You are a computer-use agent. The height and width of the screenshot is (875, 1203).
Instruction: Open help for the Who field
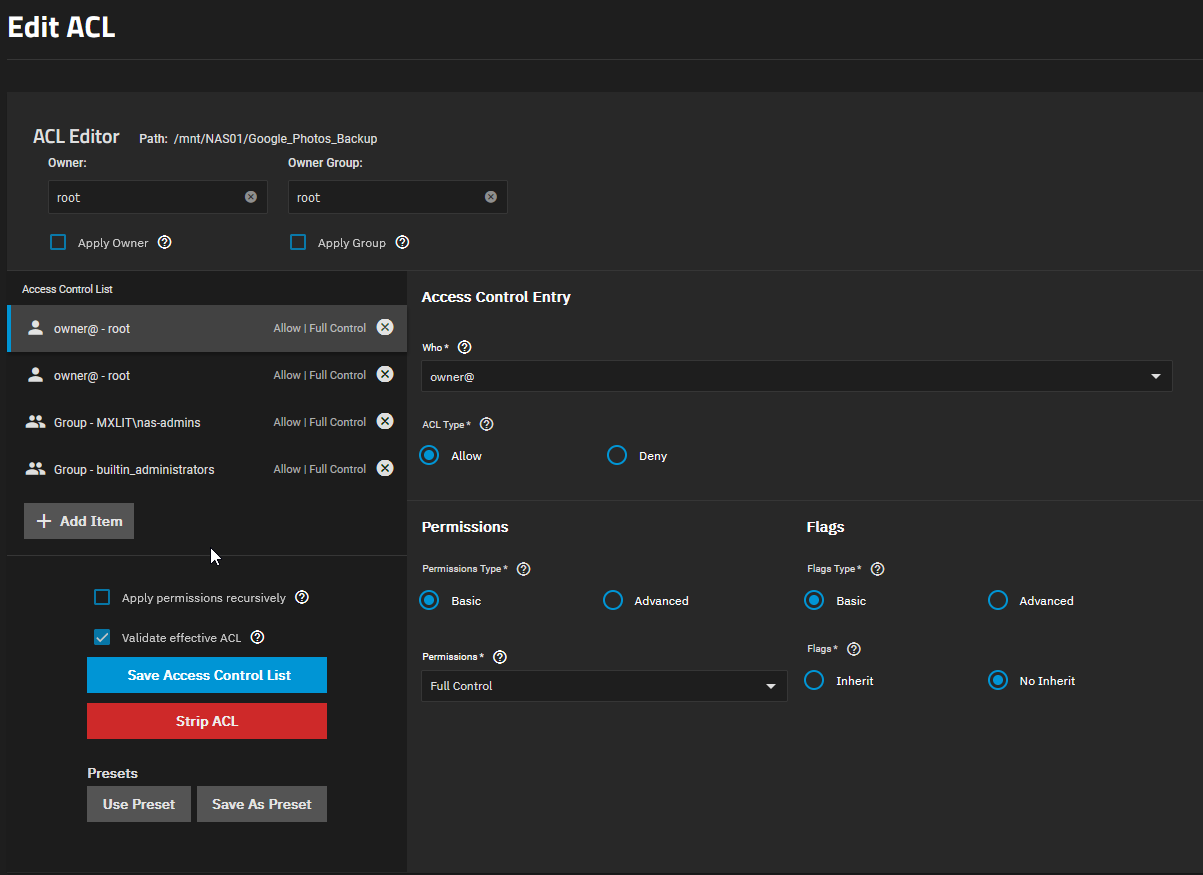pos(464,347)
